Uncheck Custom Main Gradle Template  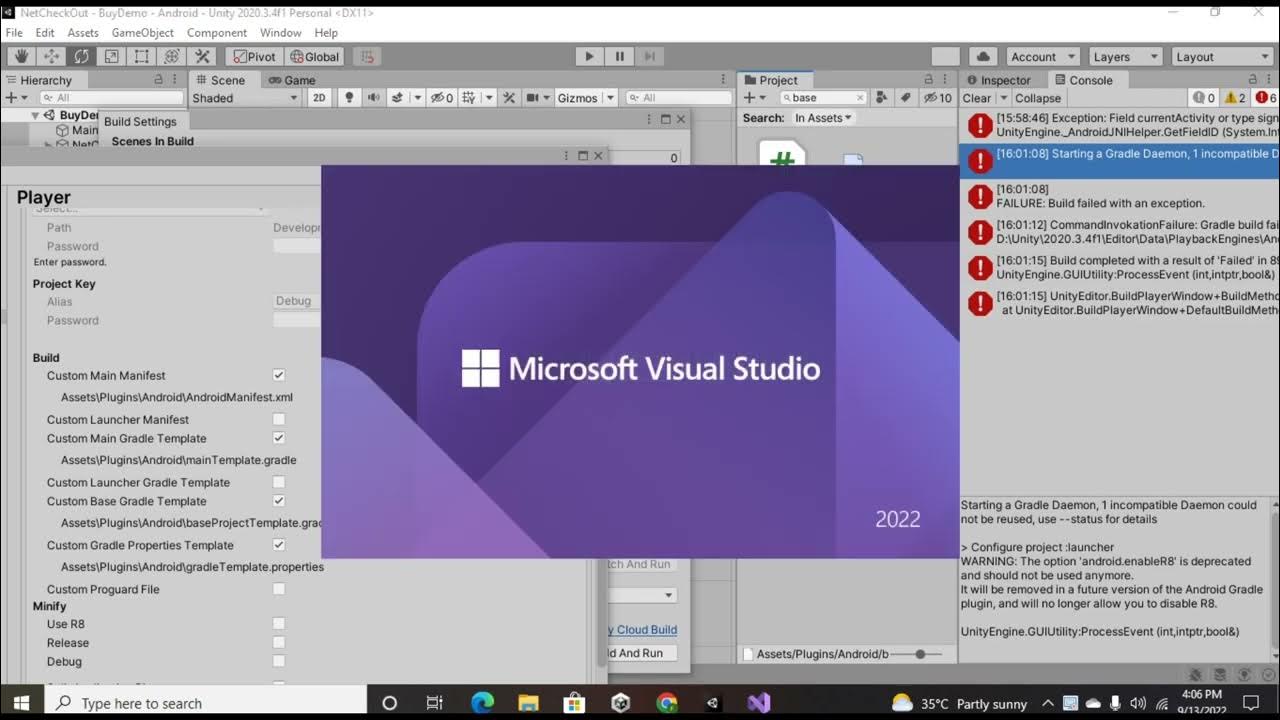tap(279, 438)
